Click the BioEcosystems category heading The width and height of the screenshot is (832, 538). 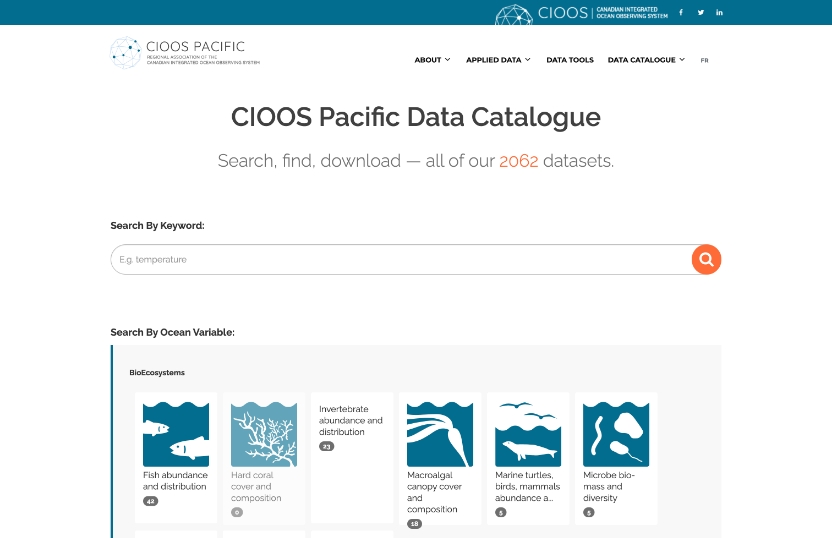[157, 373]
